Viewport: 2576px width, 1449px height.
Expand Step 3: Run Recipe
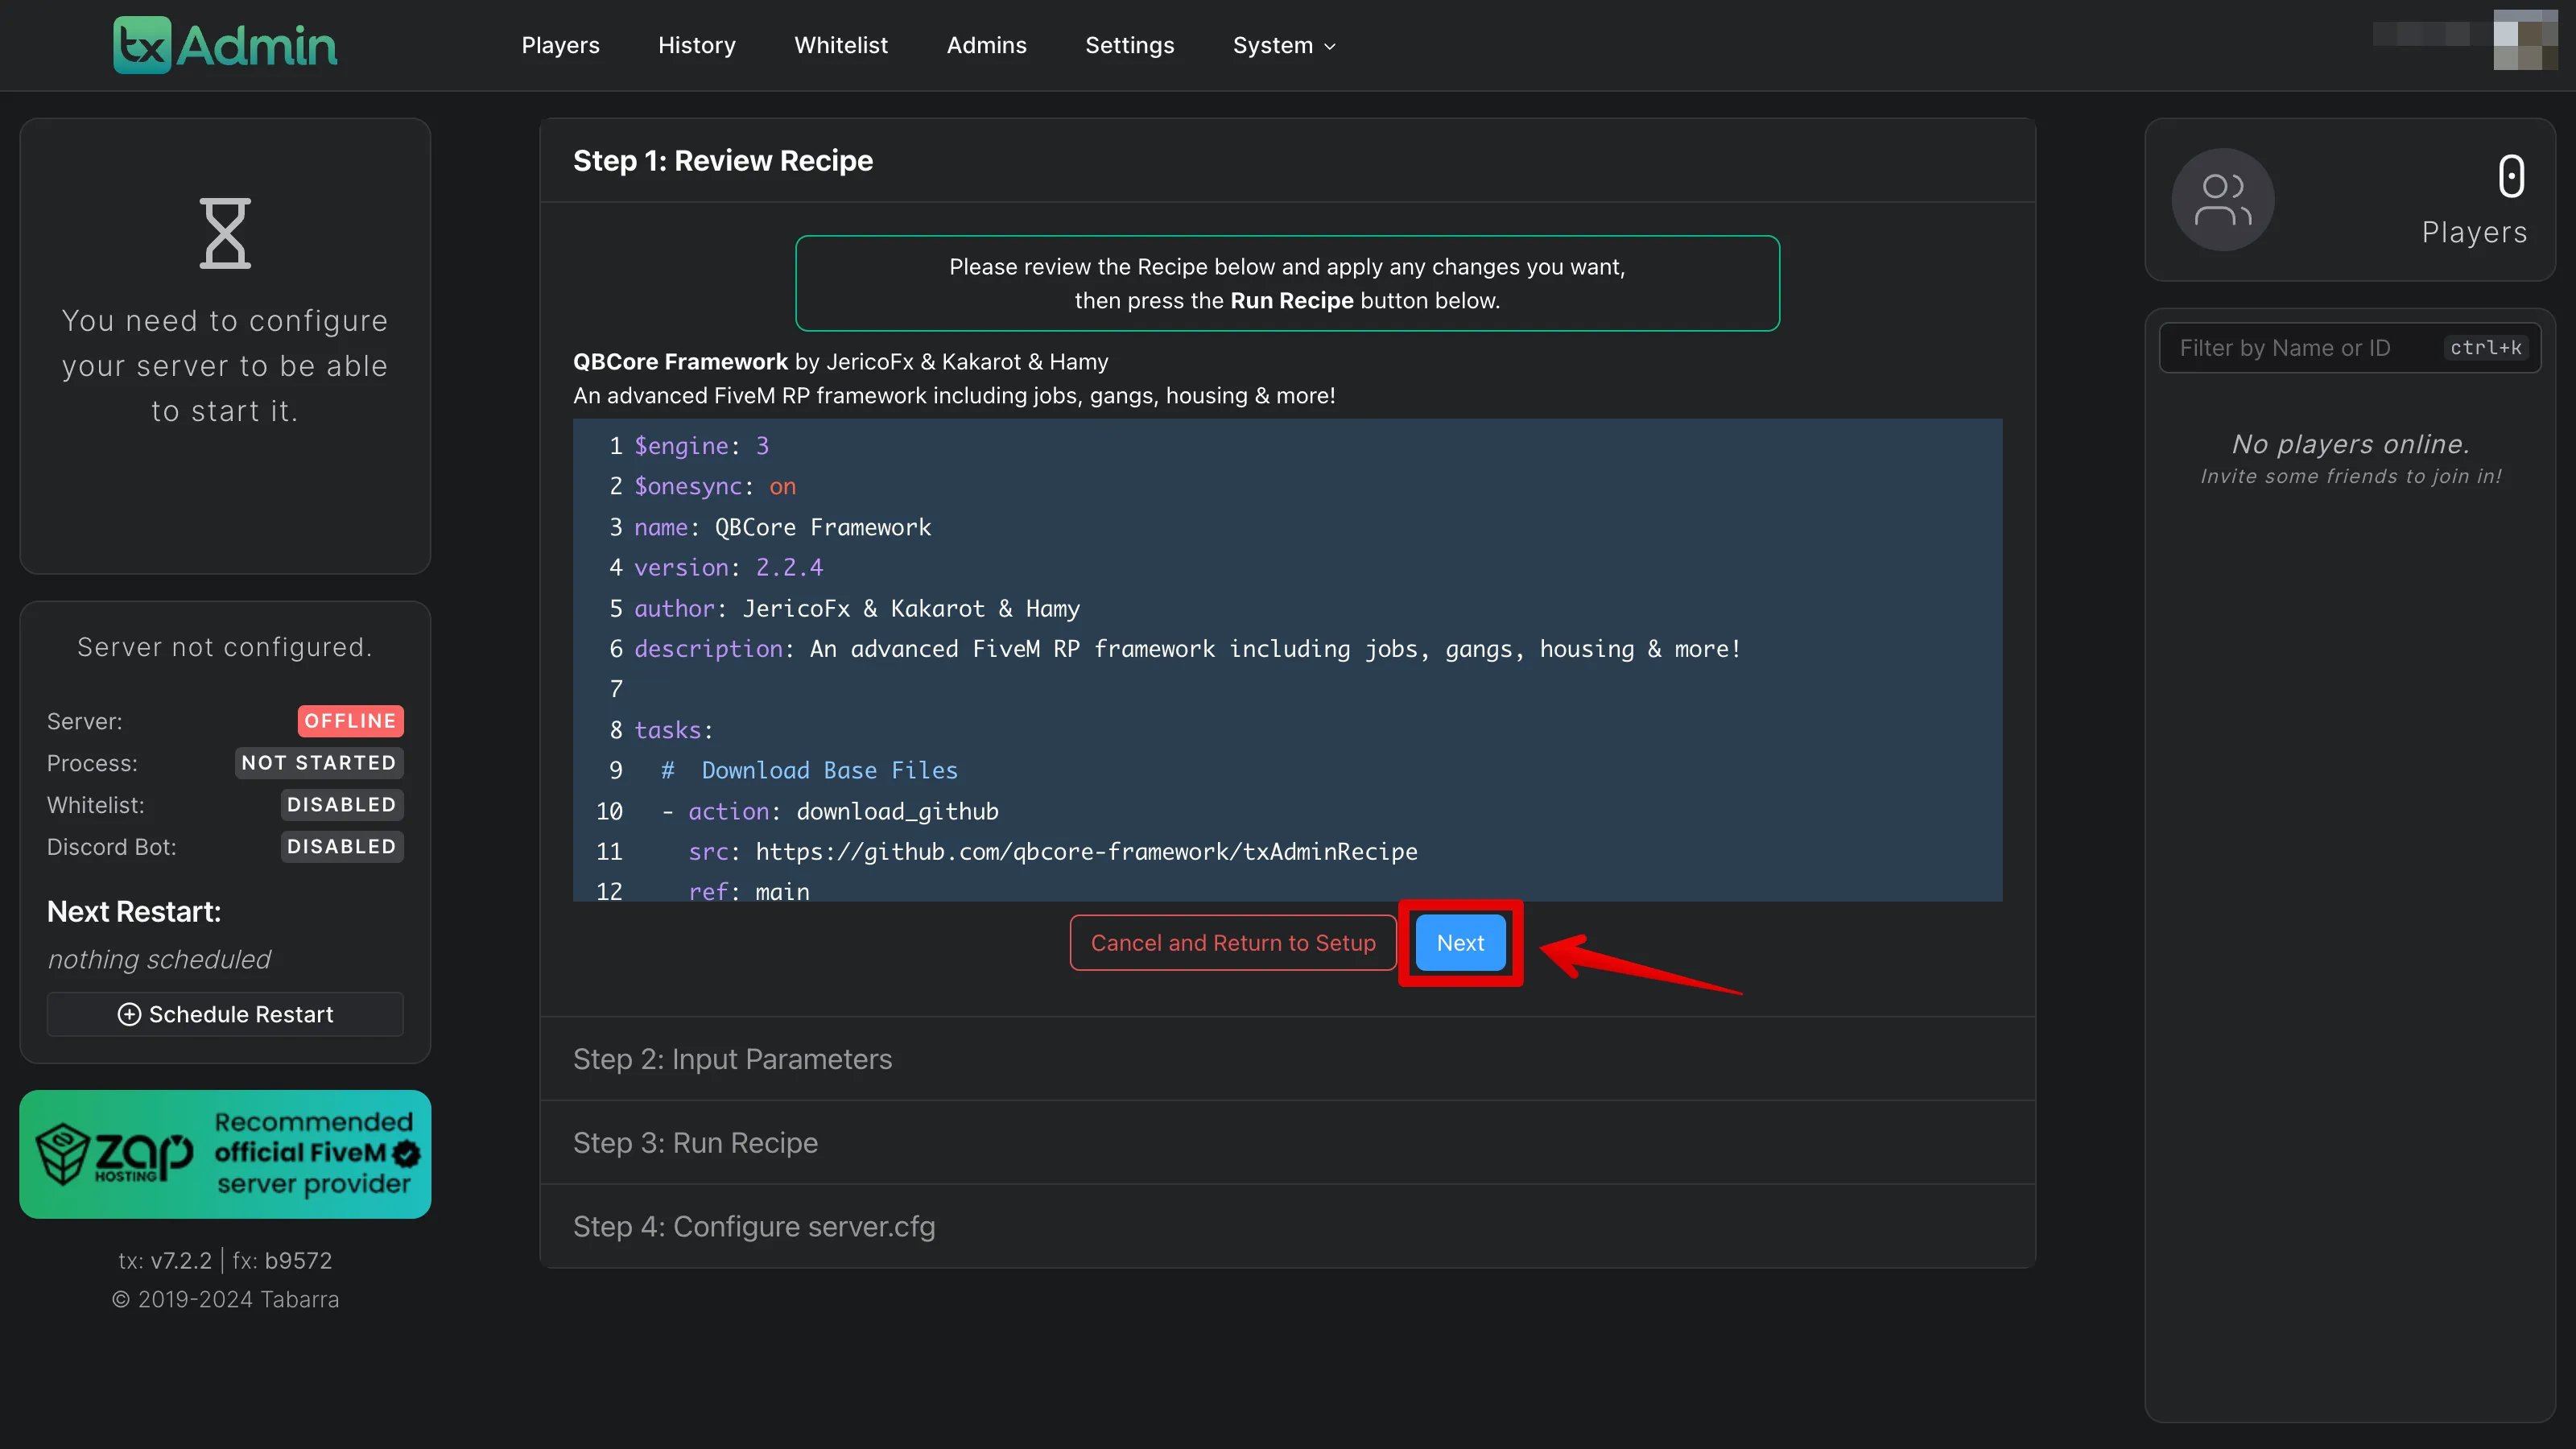click(x=1288, y=1143)
